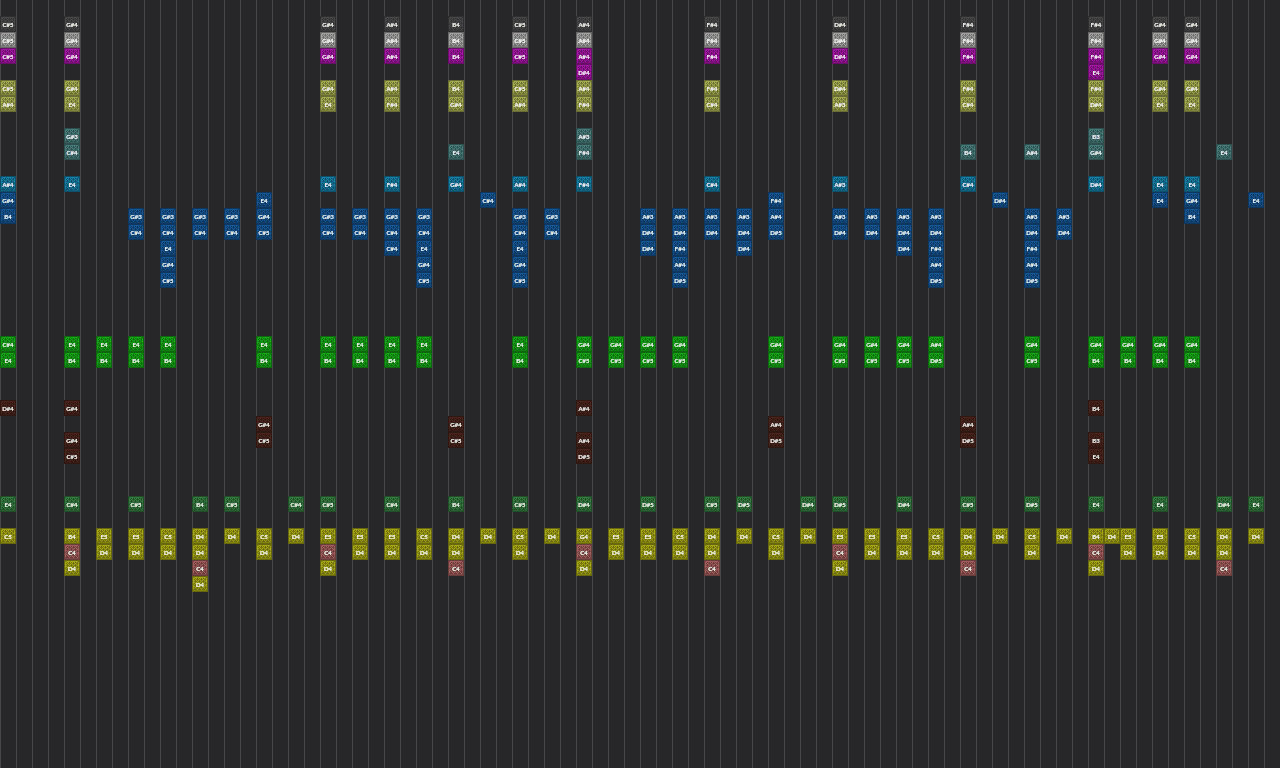Click the maroon A#4 note near screen center
Screen dimensions: 1280x768
tap(584, 408)
